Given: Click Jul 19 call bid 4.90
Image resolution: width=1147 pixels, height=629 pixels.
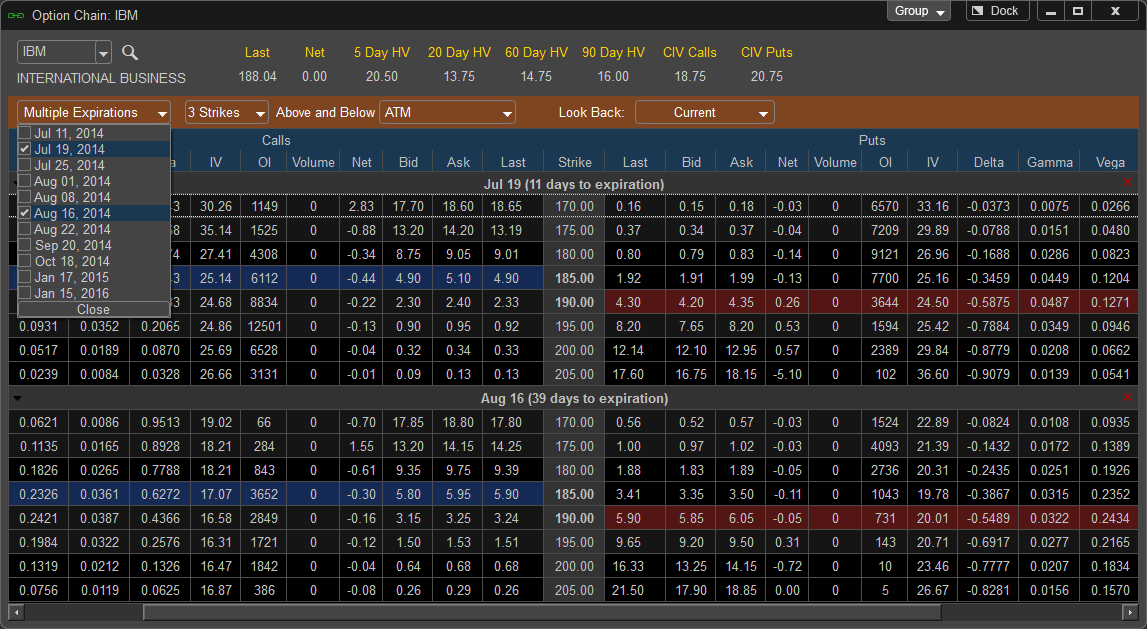Looking at the screenshot, I should click(x=408, y=278).
